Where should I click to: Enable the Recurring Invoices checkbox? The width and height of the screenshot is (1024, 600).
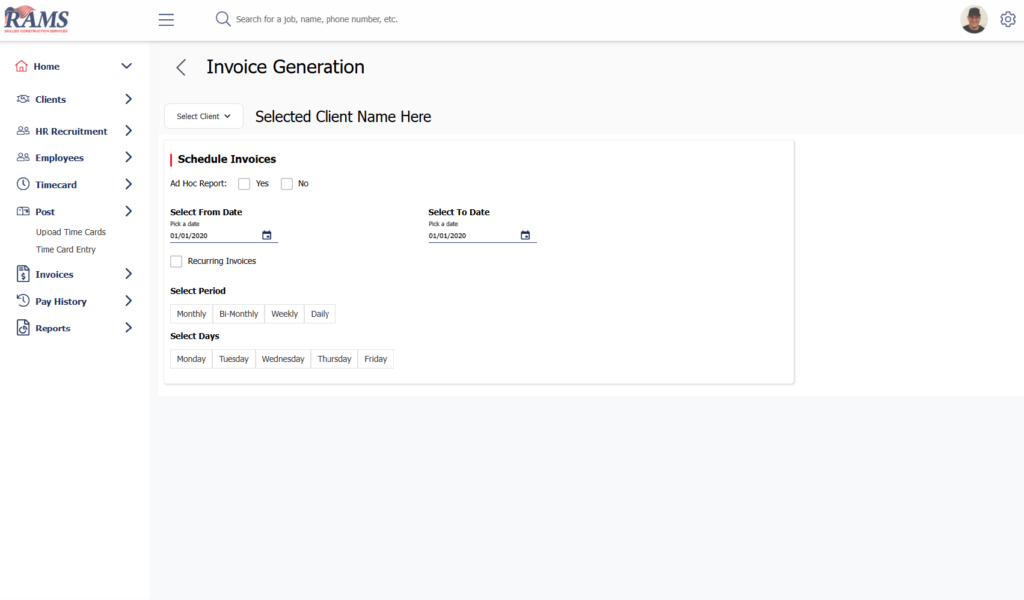(x=176, y=261)
